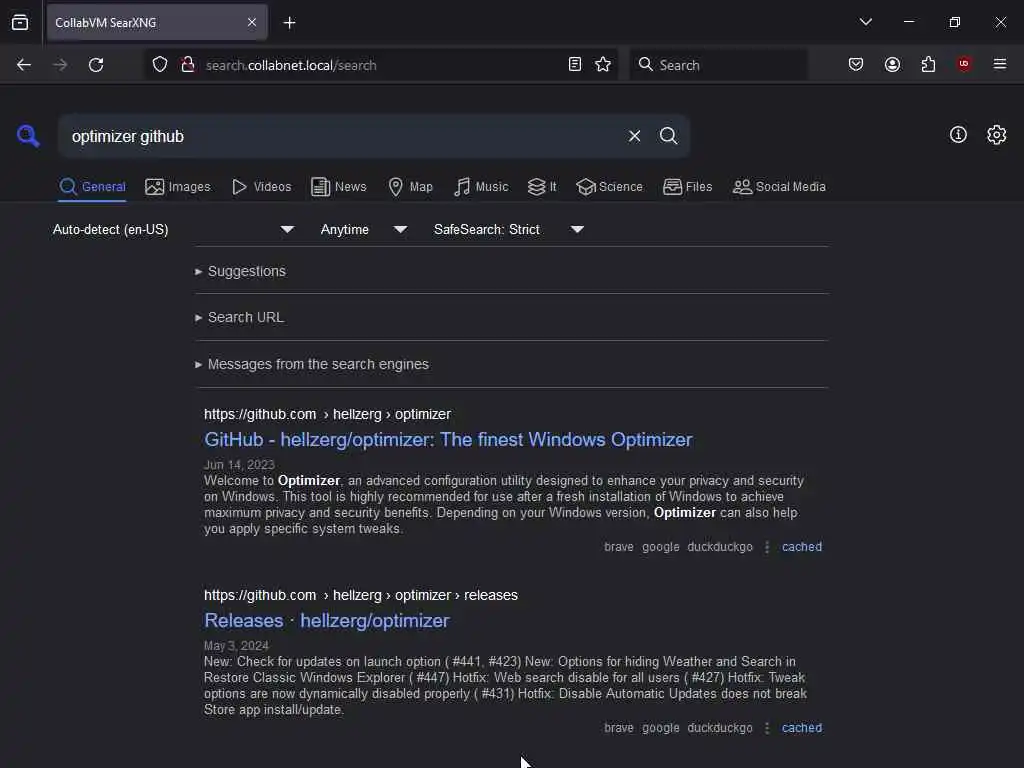Screen dimensions: 1024x768
Task: Close the CollabVM SearXNG tab
Action: pos(252,22)
